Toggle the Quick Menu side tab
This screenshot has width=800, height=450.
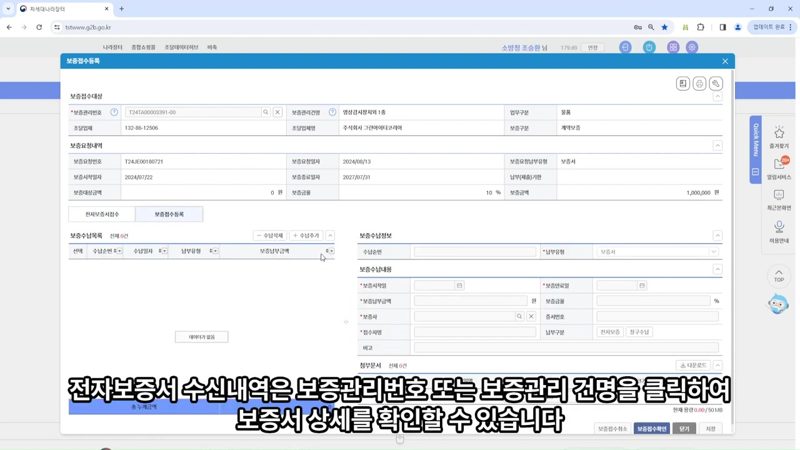756,149
